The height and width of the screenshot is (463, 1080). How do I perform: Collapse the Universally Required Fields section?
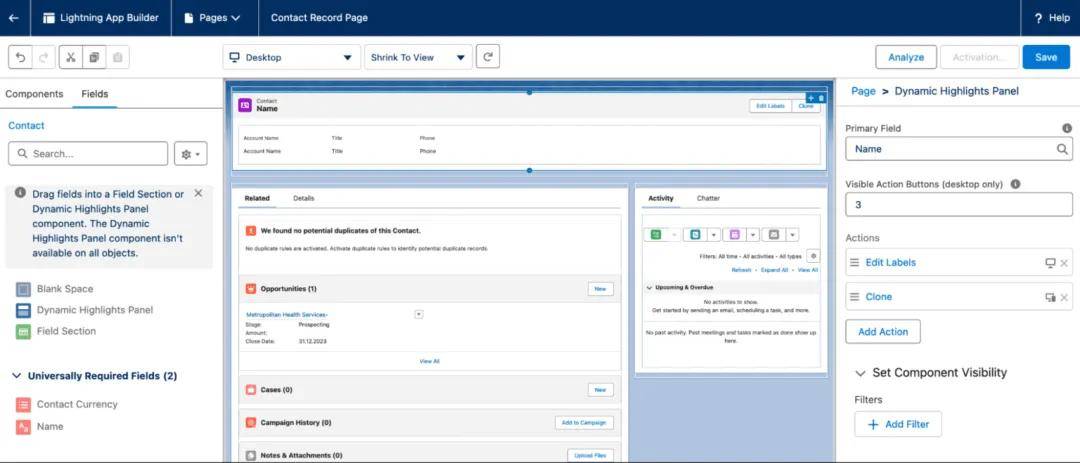[x=16, y=376]
